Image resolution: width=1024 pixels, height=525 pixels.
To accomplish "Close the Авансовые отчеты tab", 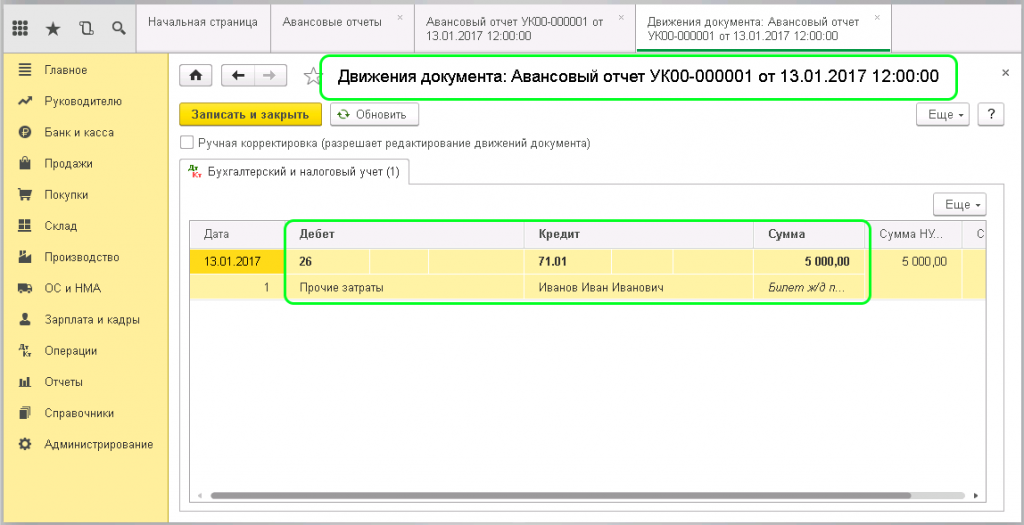I will (x=400, y=17).
